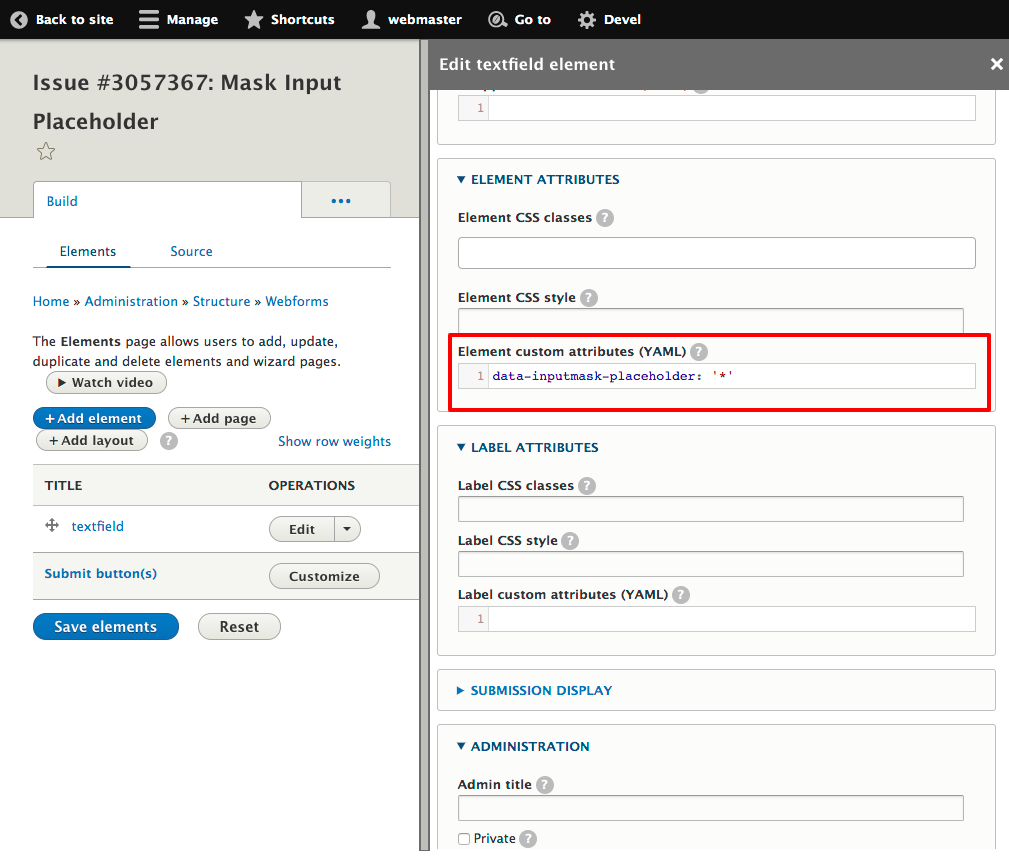Click the Save elements button
The height and width of the screenshot is (864, 1009).
[106, 627]
